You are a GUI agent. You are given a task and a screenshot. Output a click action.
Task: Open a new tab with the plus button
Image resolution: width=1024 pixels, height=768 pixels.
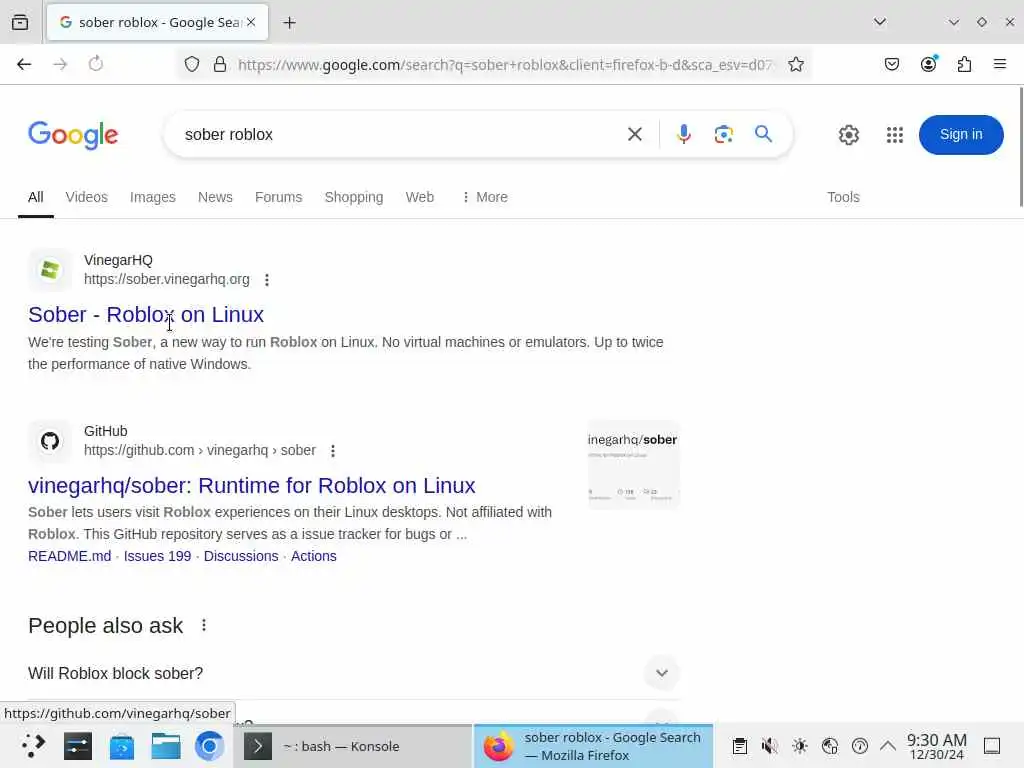[289, 22]
